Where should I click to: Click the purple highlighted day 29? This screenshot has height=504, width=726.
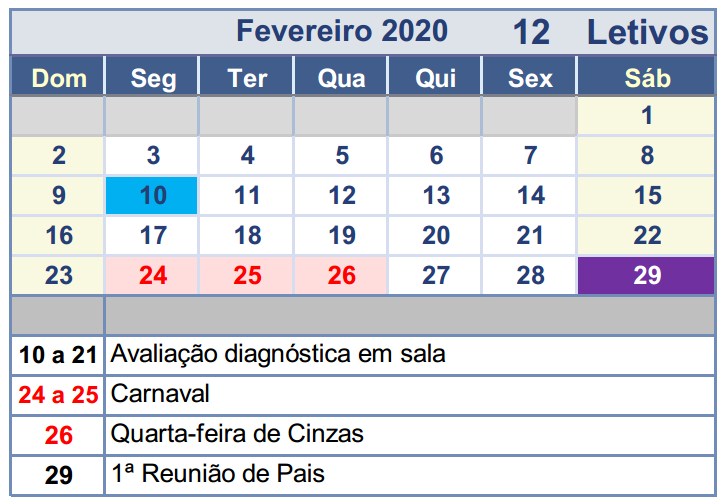(647, 275)
